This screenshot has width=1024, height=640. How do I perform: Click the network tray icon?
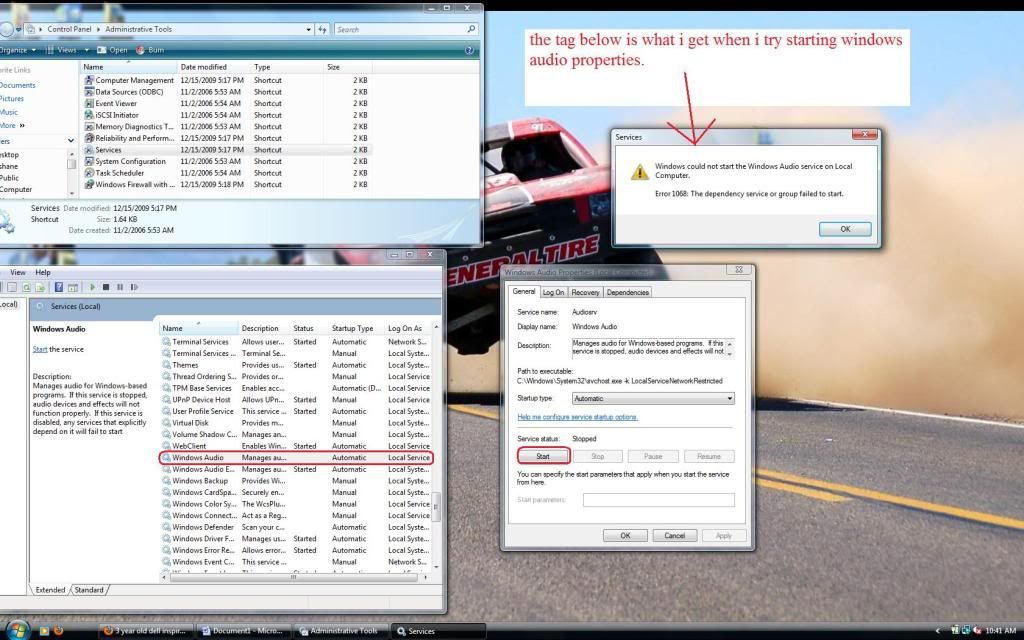(x=966, y=631)
